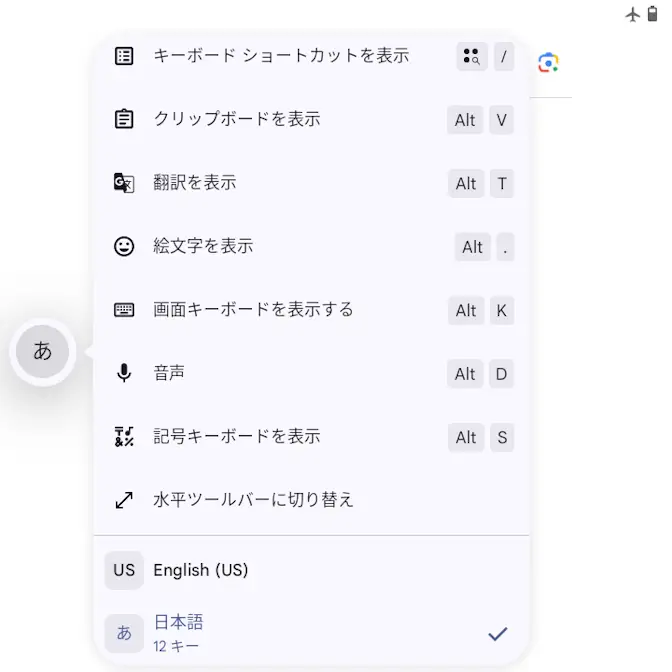Click the emoji smiley icon
Screen dimensions: 672x672
coord(124,246)
